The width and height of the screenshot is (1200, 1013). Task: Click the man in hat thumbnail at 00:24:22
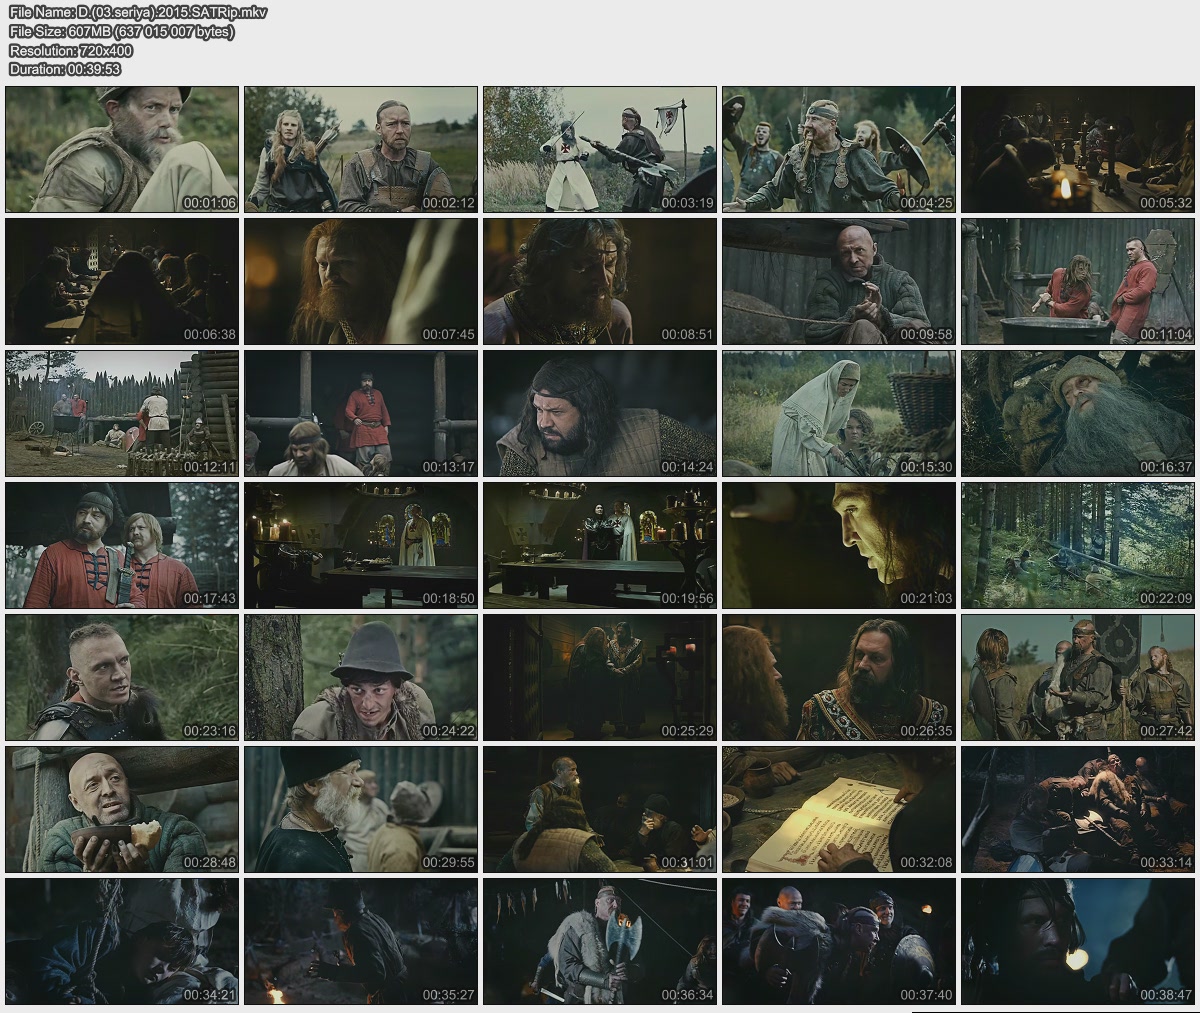click(x=361, y=677)
